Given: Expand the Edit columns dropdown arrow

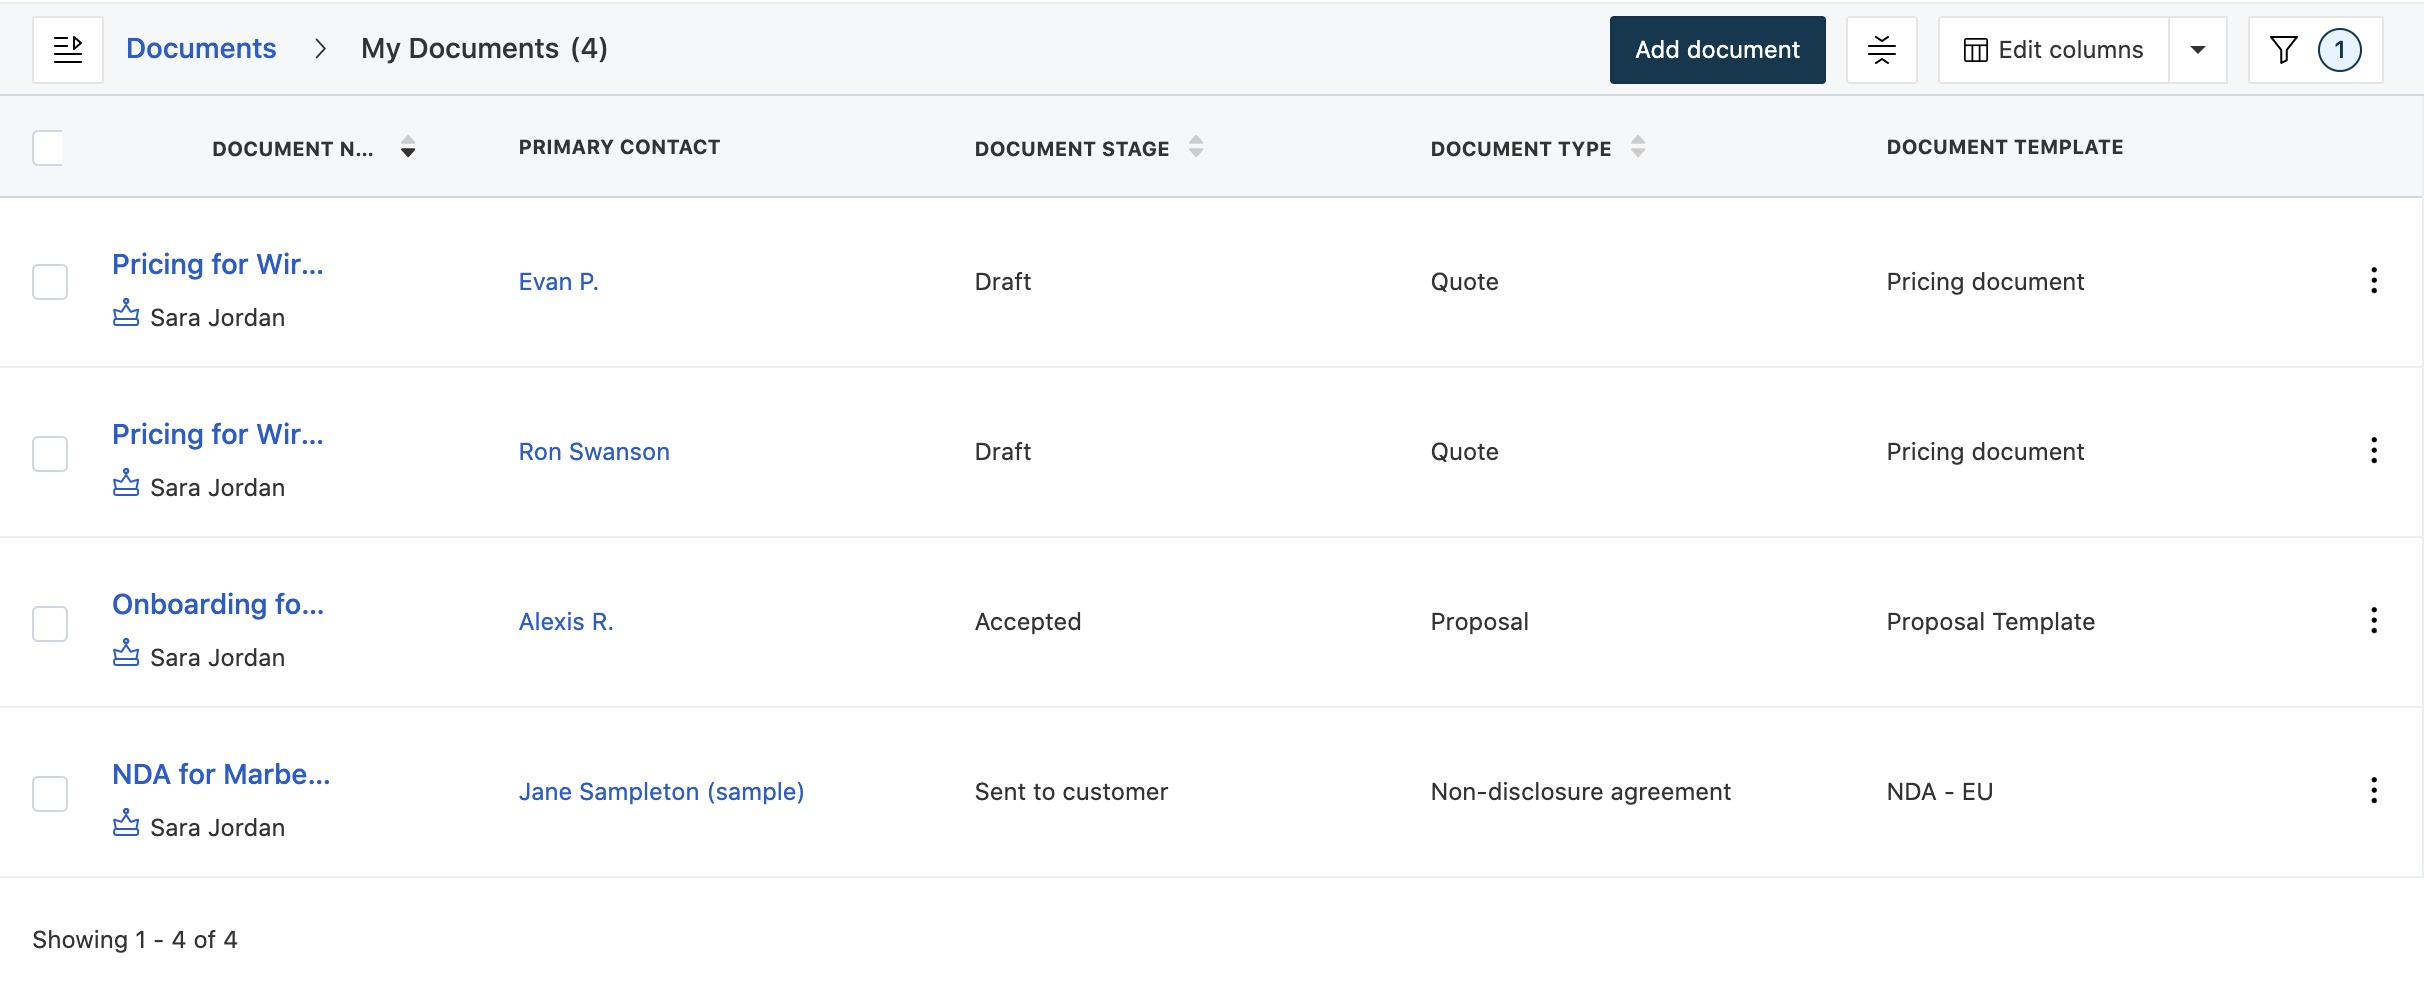Looking at the screenshot, I should [x=2197, y=50].
